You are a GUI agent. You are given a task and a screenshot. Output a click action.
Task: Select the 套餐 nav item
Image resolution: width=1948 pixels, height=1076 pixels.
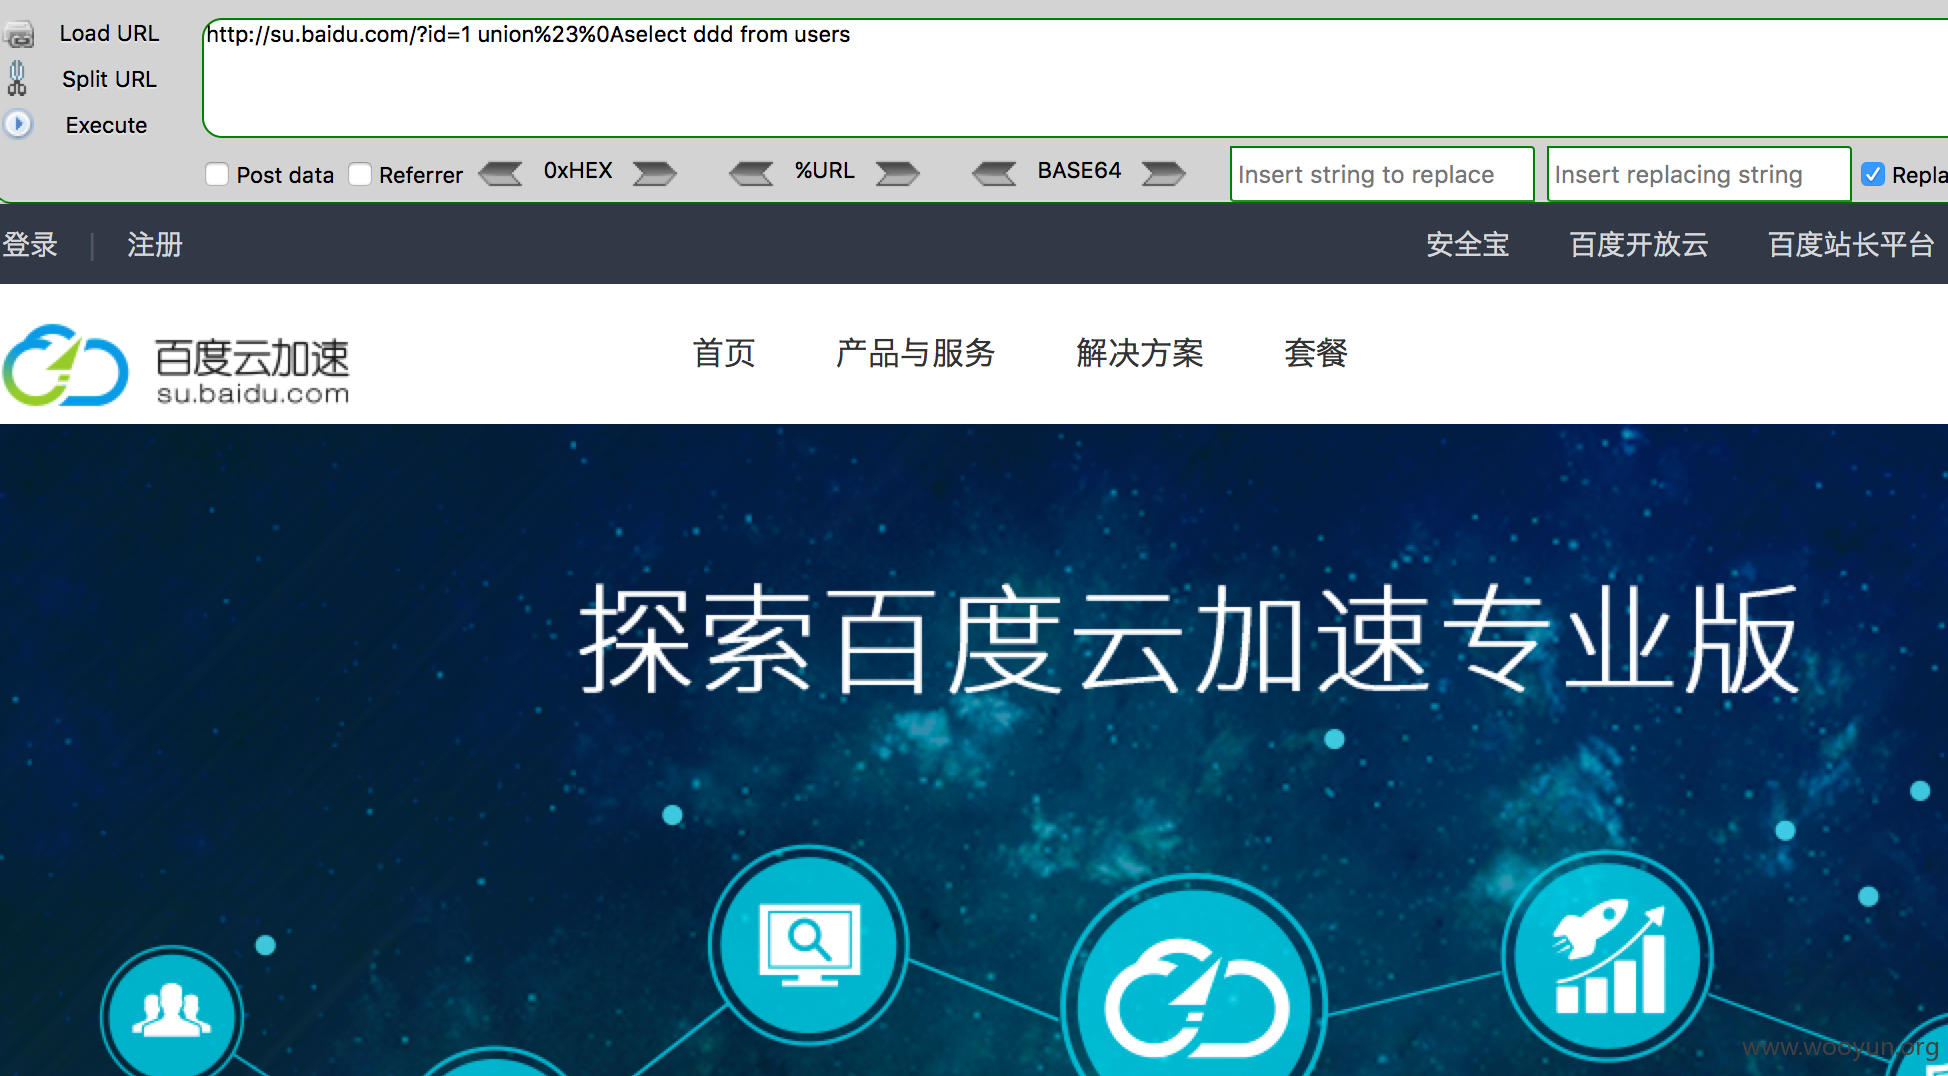click(1316, 353)
